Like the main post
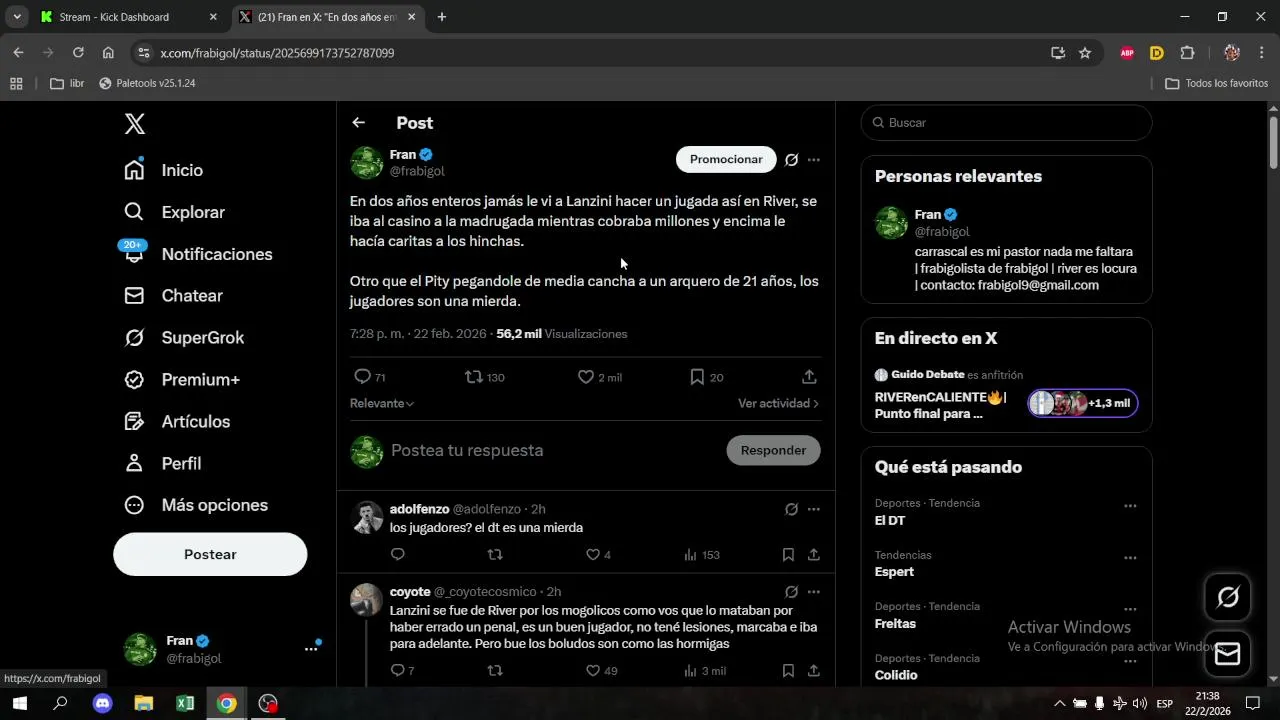The image size is (1280, 720). click(586, 377)
